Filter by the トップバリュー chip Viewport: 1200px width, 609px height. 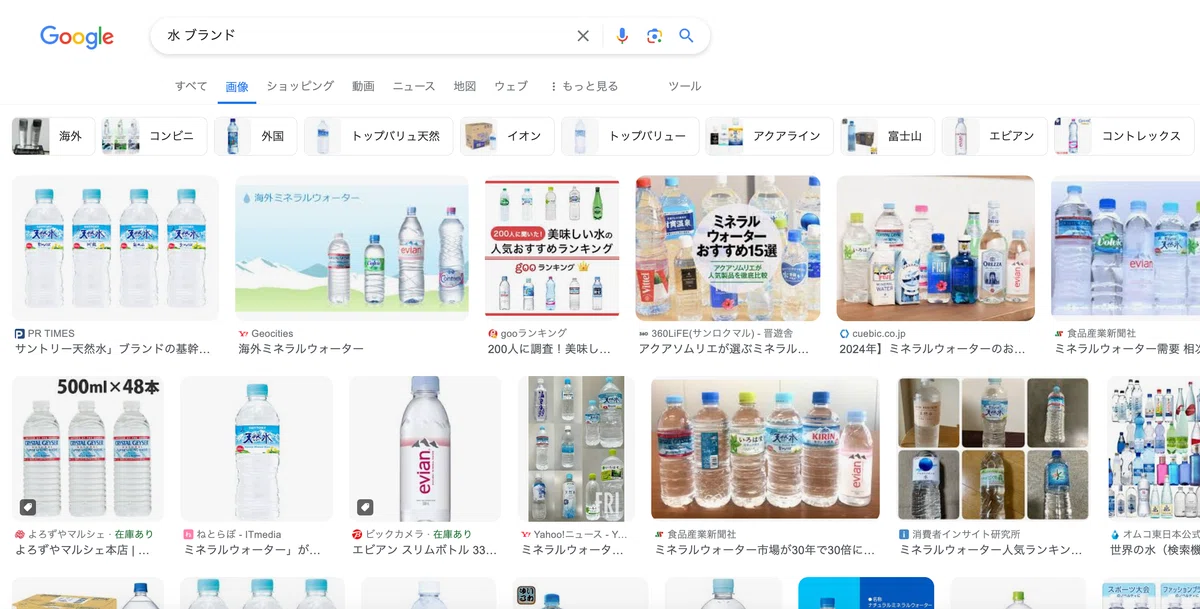click(x=630, y=136)
